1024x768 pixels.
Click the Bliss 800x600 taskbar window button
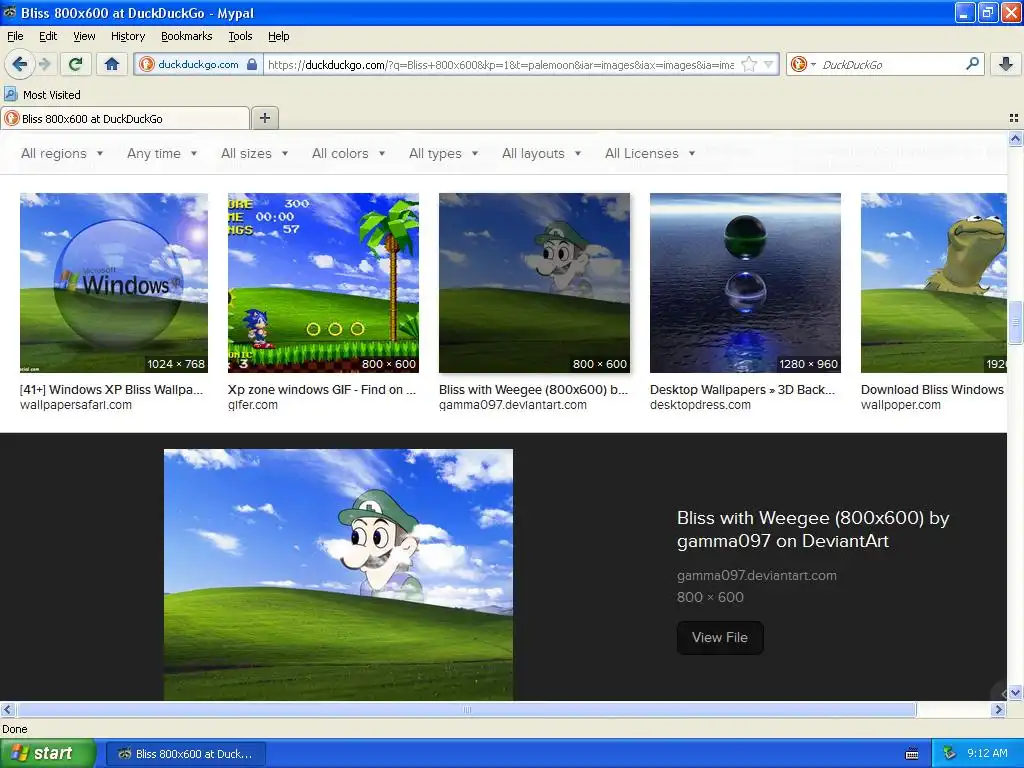click(186, 754)
